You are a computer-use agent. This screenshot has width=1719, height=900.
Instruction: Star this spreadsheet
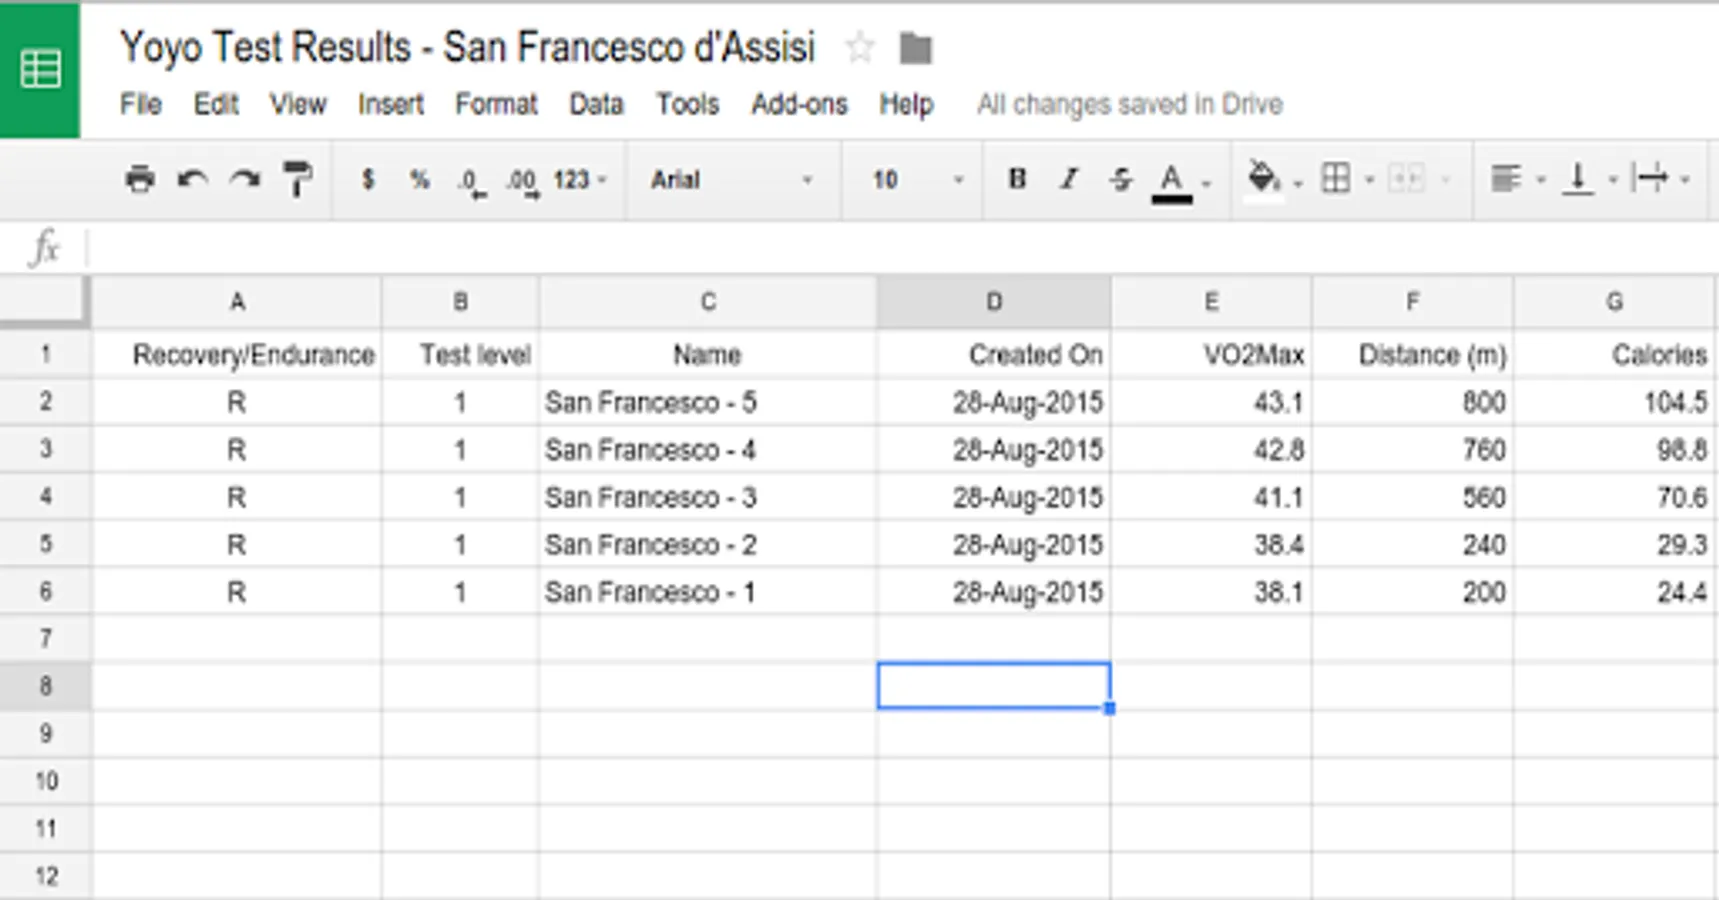[860, 47]
